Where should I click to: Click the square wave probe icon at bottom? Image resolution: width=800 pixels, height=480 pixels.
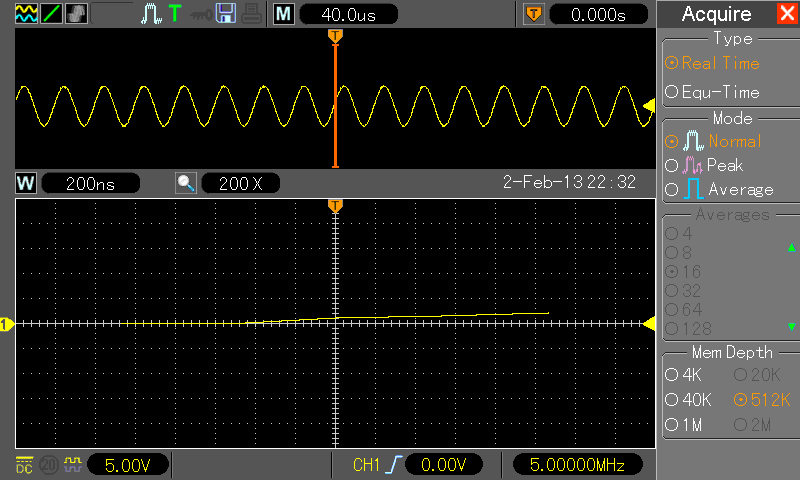[73, 465]
